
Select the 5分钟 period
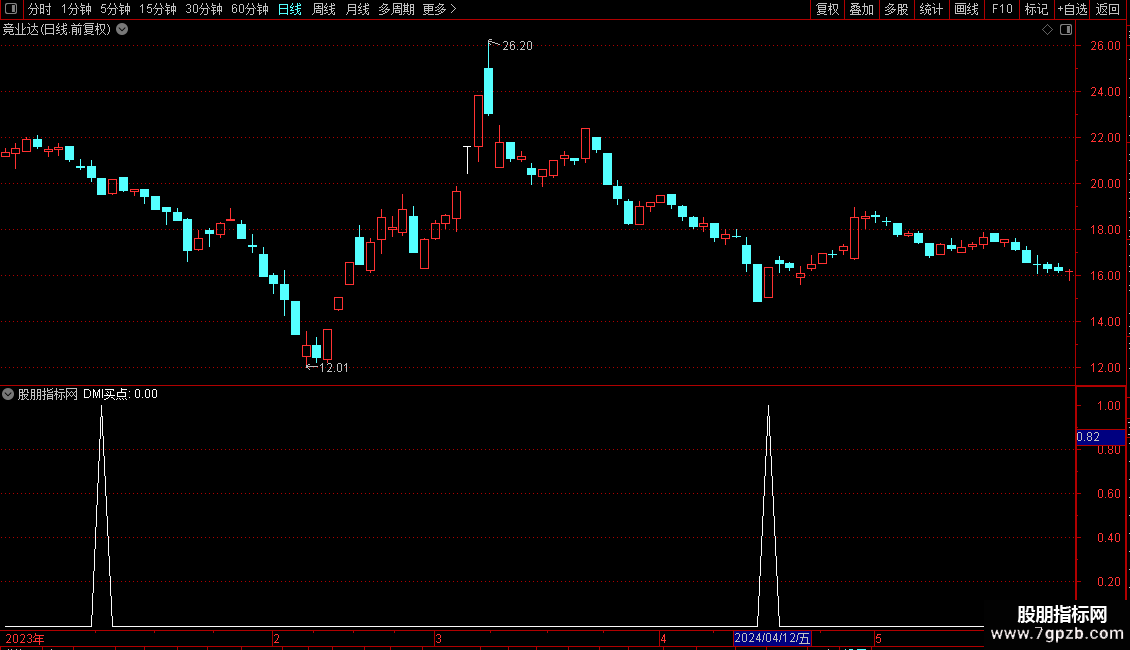click(115, 9)
